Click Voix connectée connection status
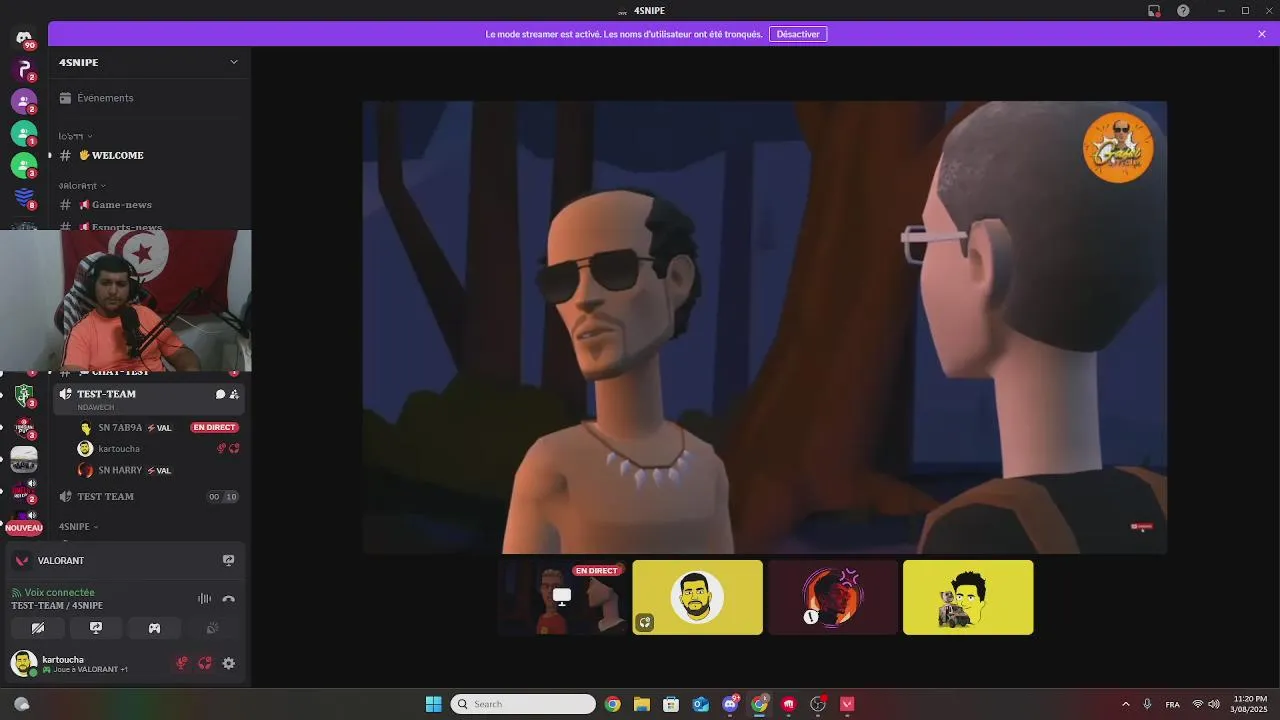Image resolution: width=1280 pixels, height=720 pixels. 59,593
